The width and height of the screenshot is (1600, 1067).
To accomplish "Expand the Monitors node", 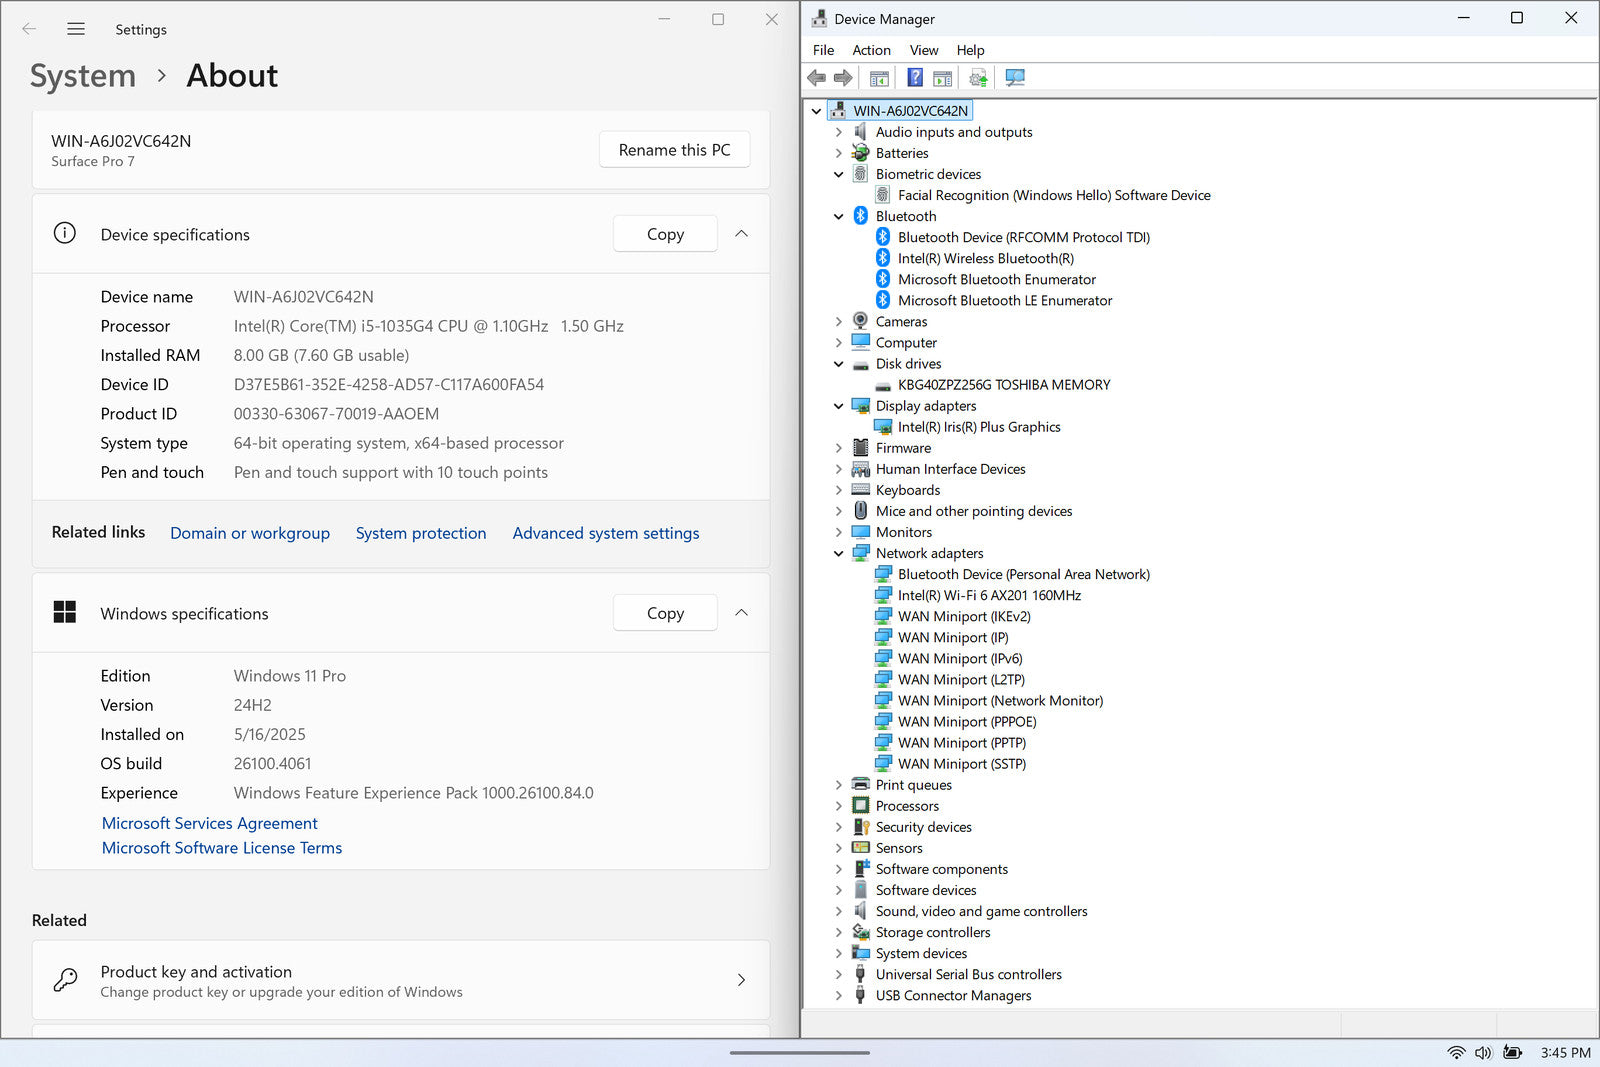I will coord(839,532).
